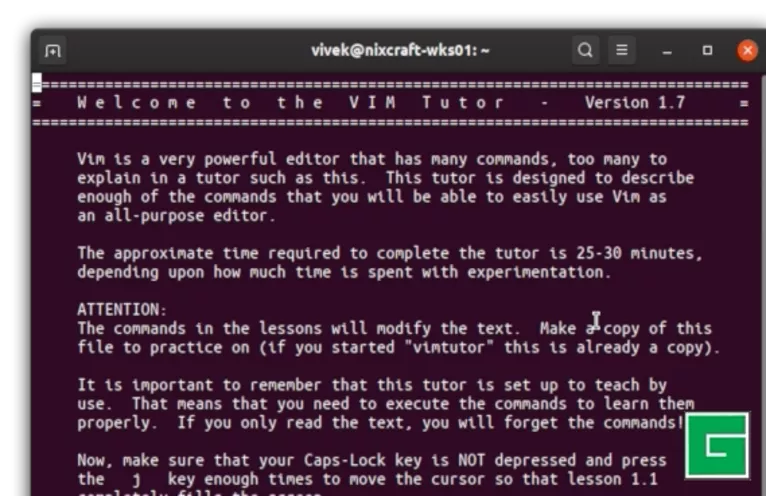Click the word "experimentation" in the terminal
This screenshot has height=496, width=766.
(539, 272)
